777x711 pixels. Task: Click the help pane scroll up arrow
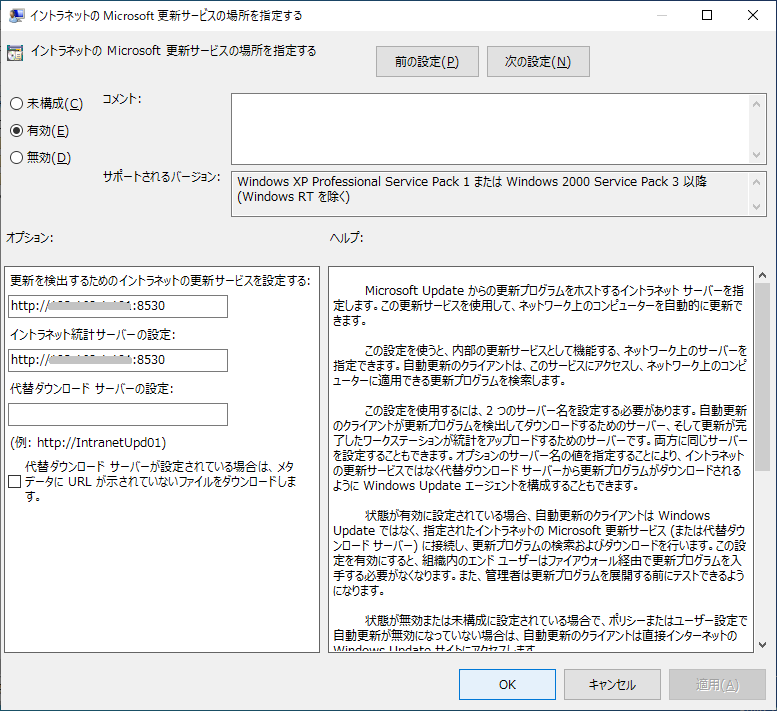(x=763, y=275)
